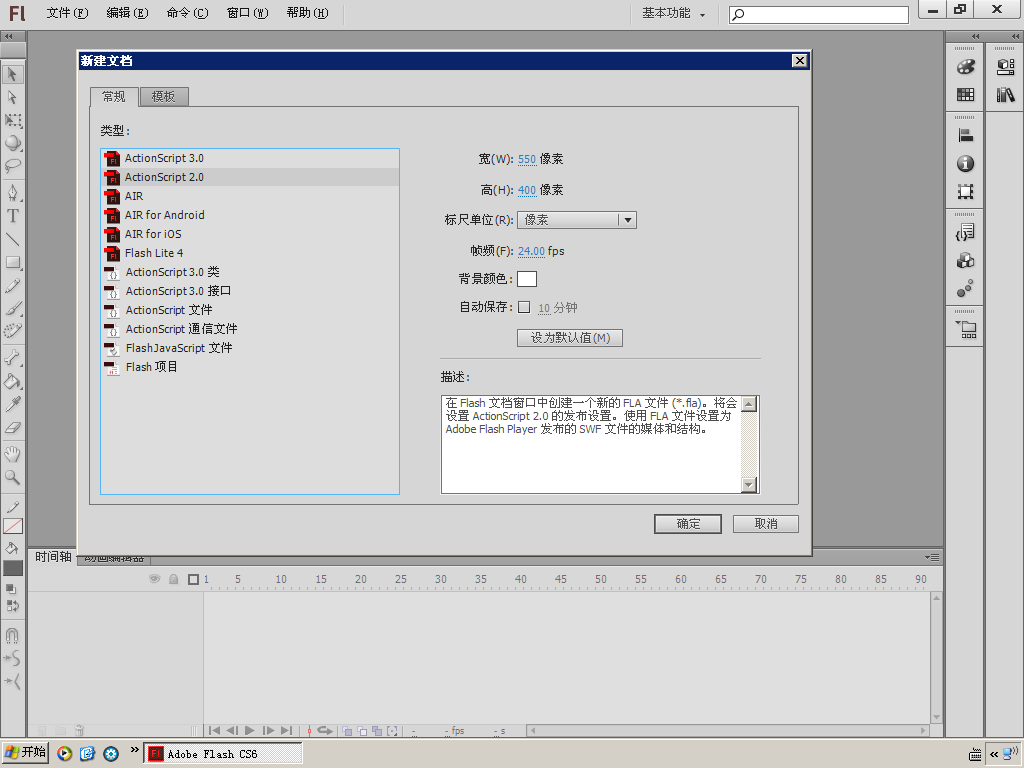Click the 确定 button
Image resolution: width=1024 pixels, height=768 pixels.
coord(688,524)
